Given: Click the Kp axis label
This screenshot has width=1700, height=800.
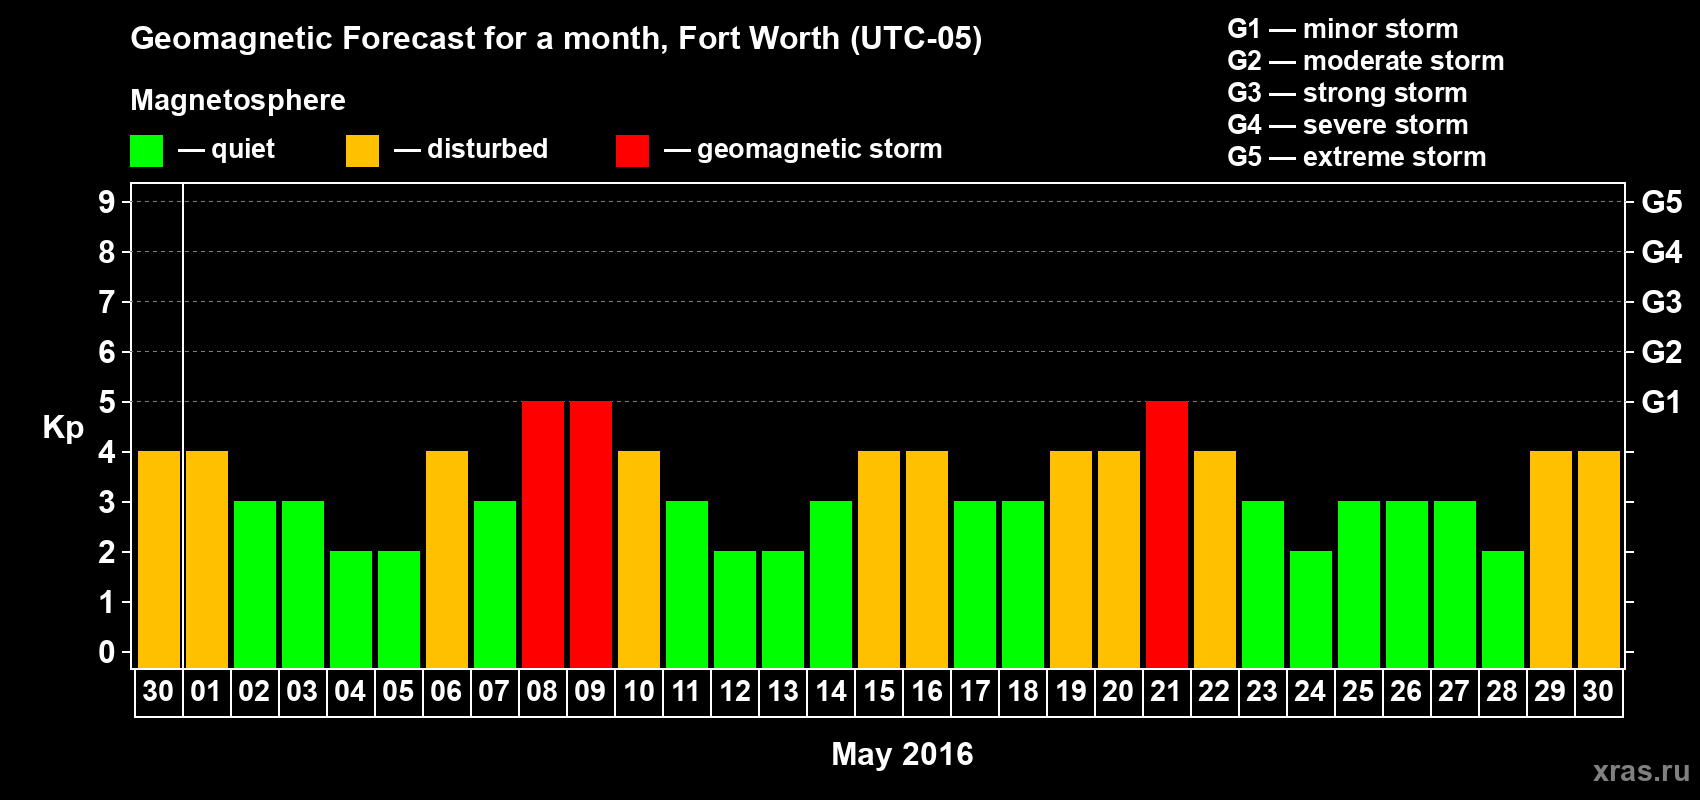Looking at the screenshot, I should click(x=63, y=428).
